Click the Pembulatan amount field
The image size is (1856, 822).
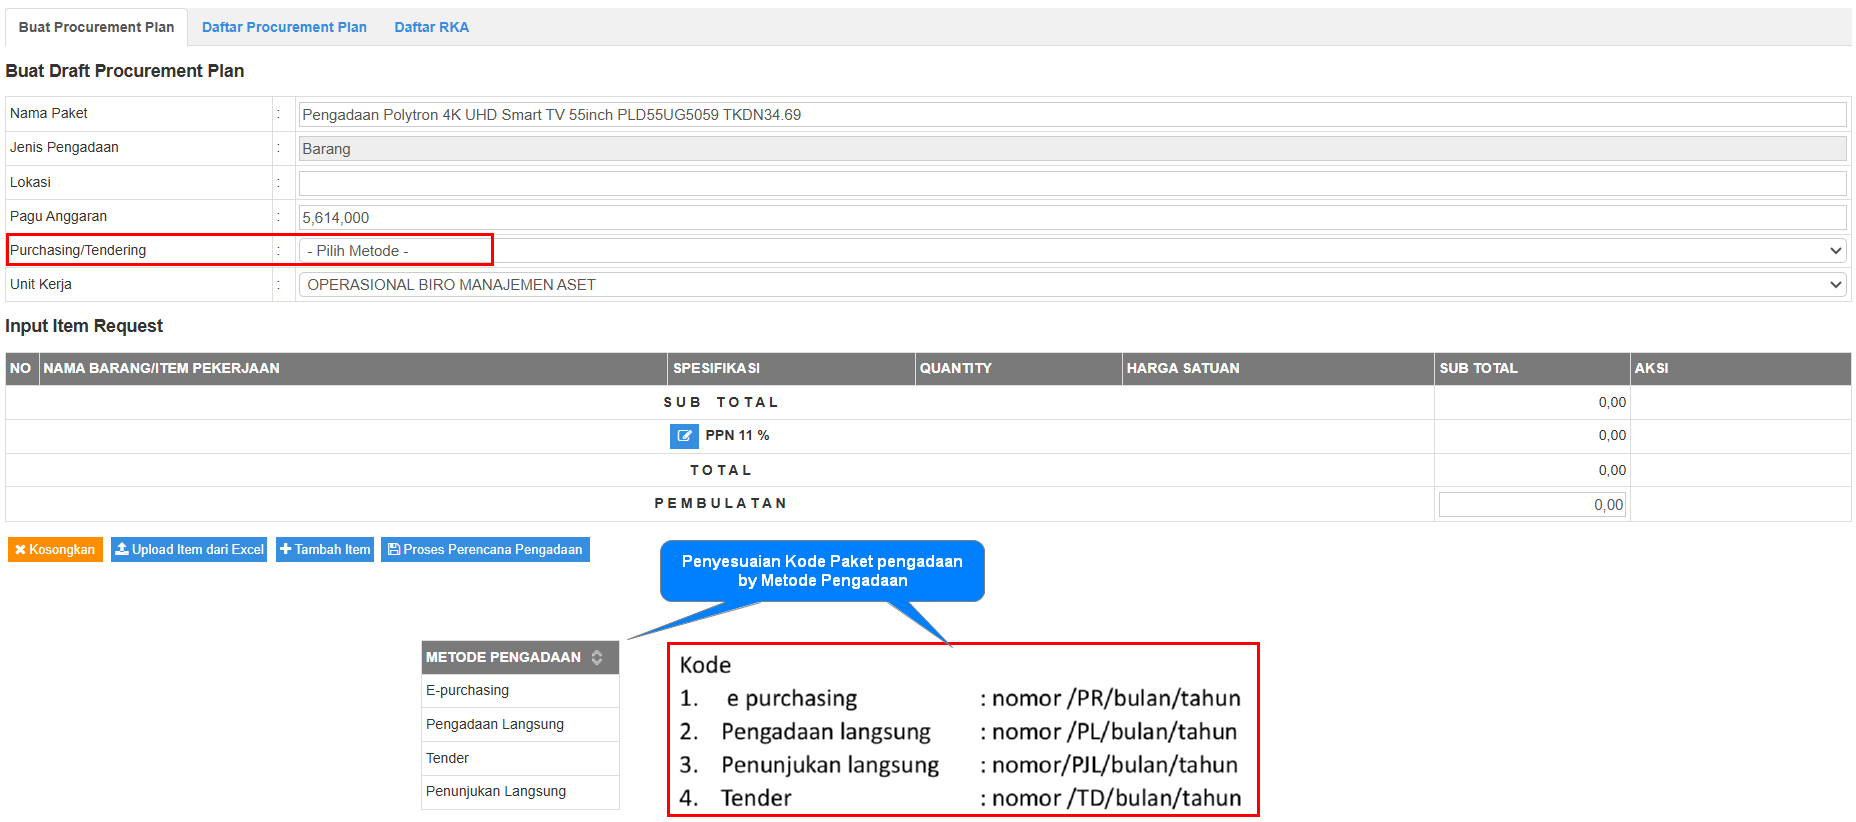click(x=1531, y=505)
